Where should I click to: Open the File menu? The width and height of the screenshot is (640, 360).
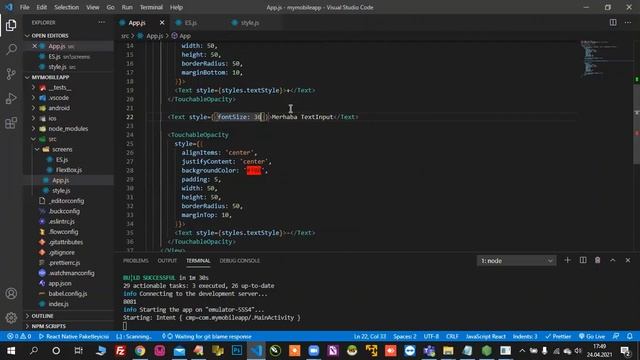[x=24, y=7]
